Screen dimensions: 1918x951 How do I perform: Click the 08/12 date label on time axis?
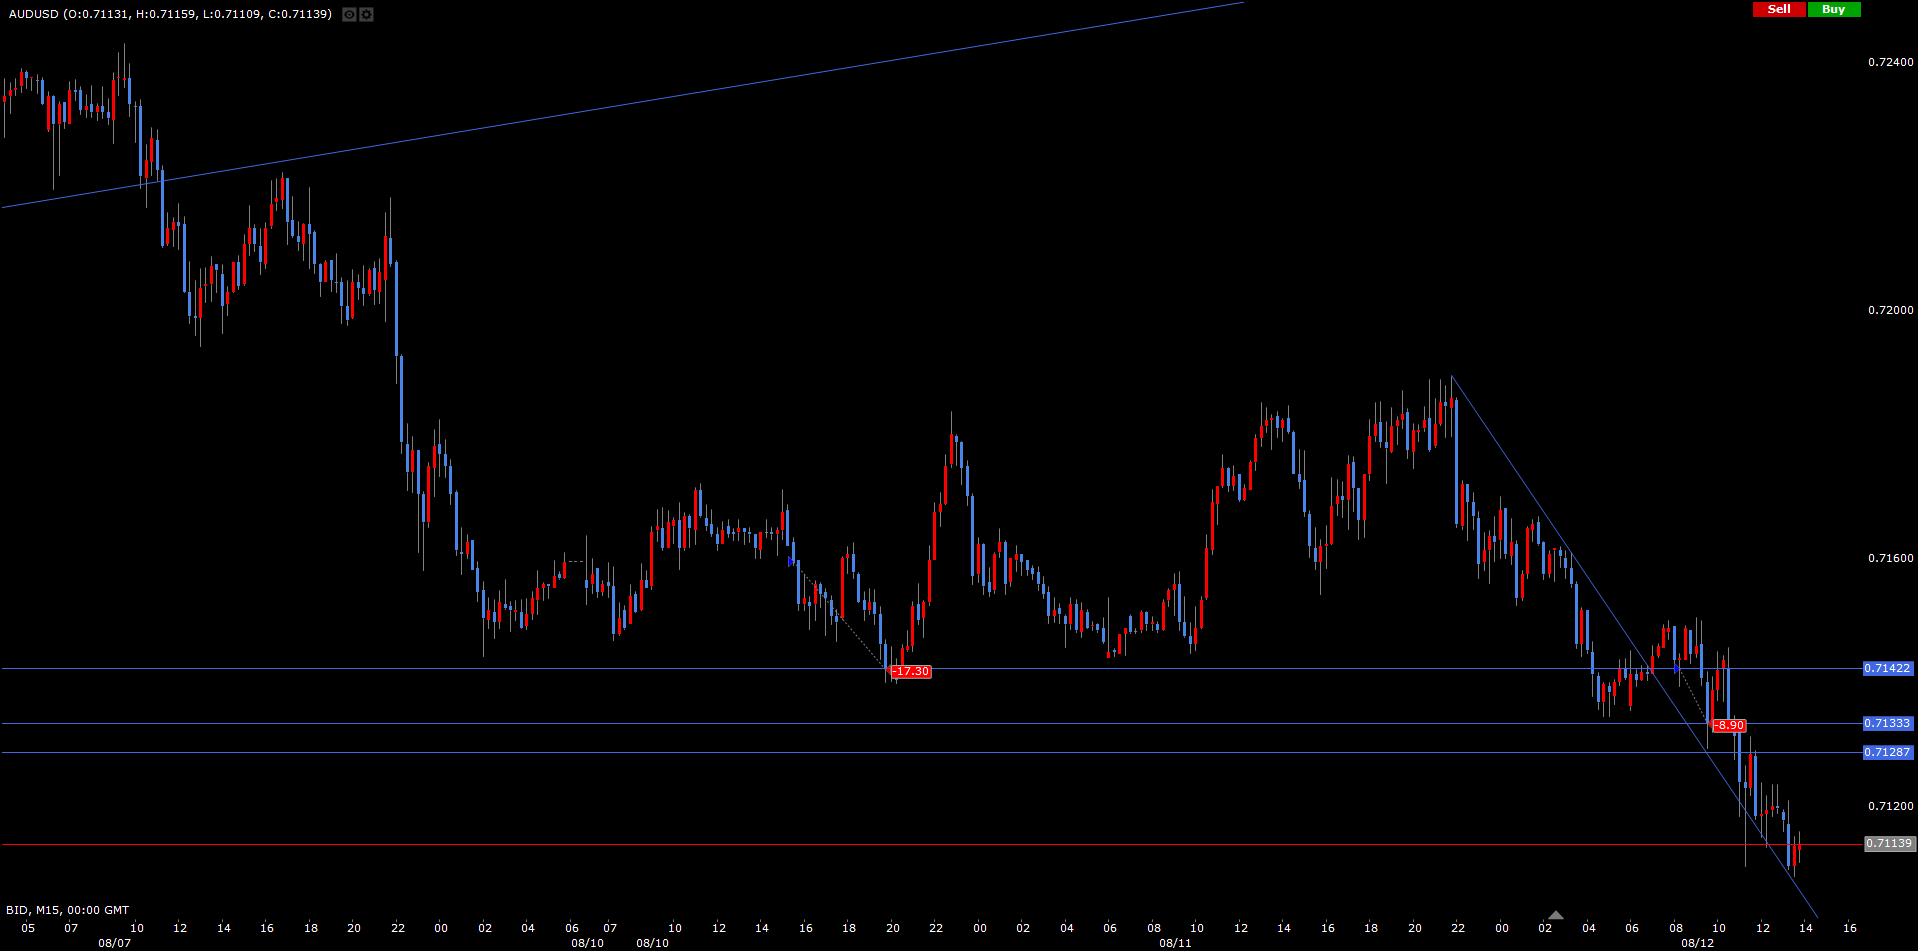coord(1697,943)
